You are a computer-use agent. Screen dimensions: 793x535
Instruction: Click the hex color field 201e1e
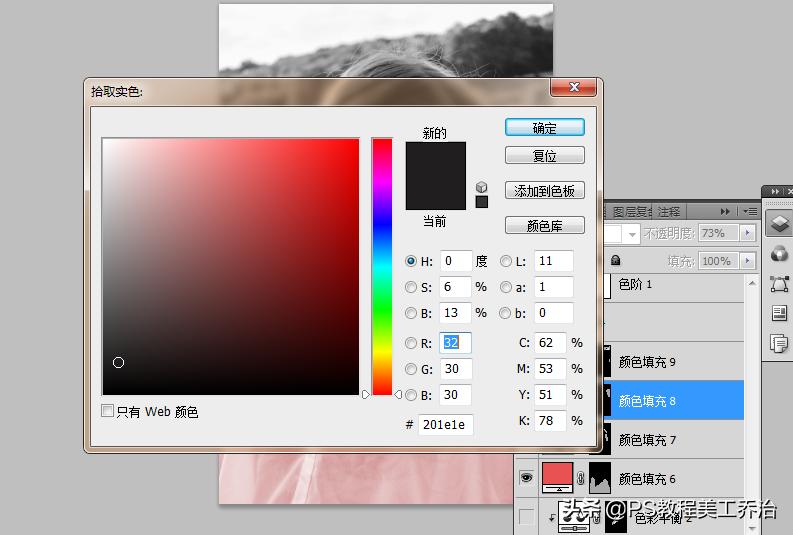[x=446, y=425]
